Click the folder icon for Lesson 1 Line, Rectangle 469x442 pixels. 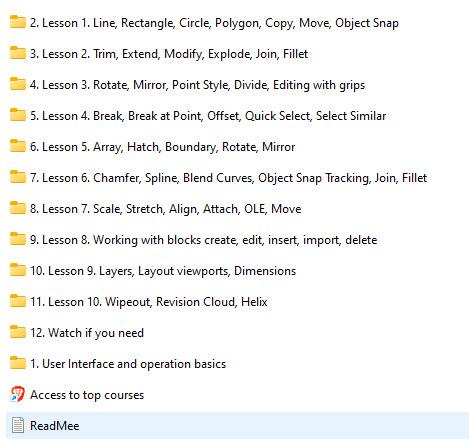pos(18,22)
